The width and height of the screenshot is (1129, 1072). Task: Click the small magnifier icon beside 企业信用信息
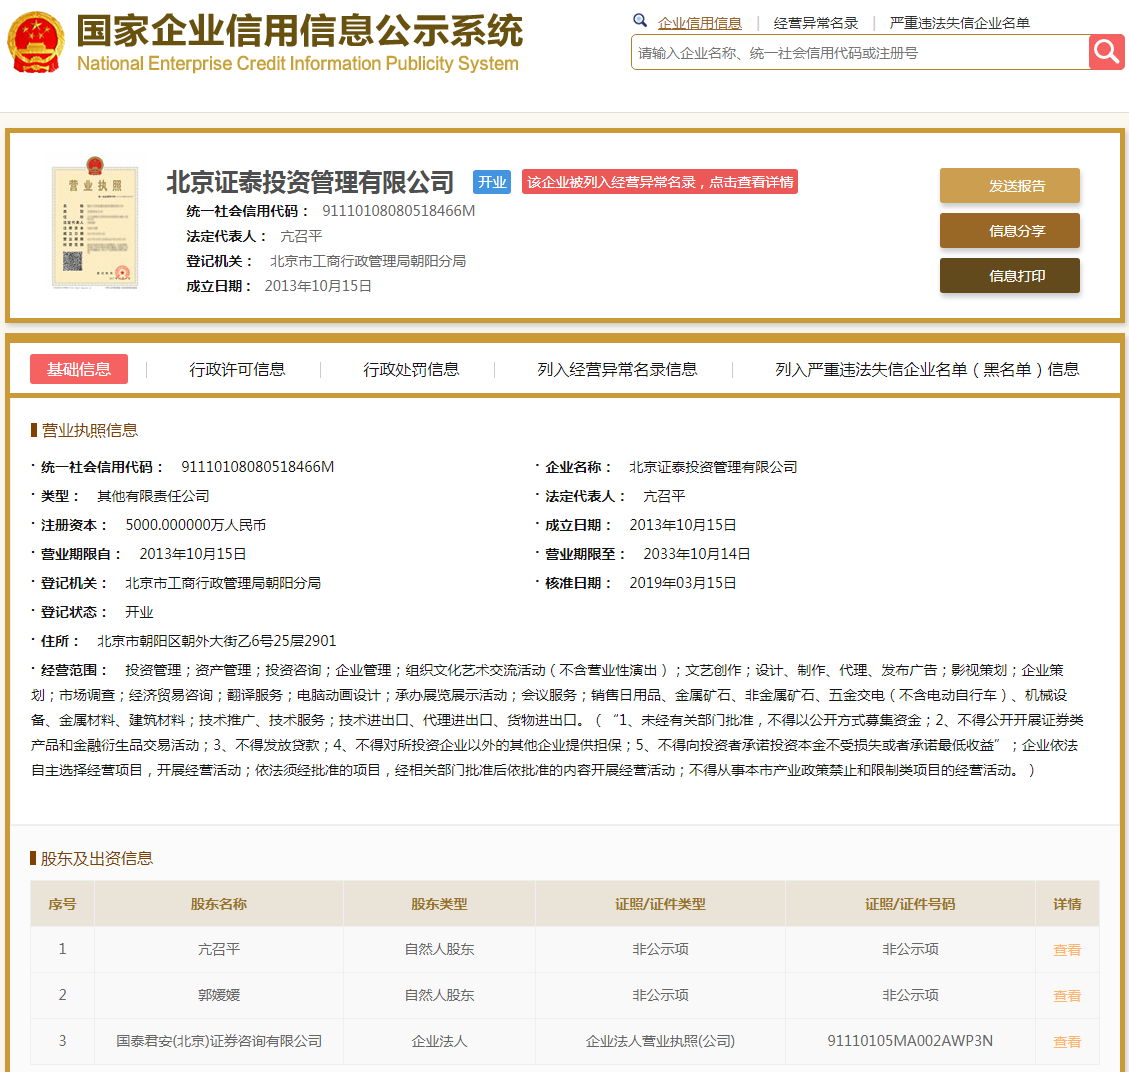pos(640,21)
